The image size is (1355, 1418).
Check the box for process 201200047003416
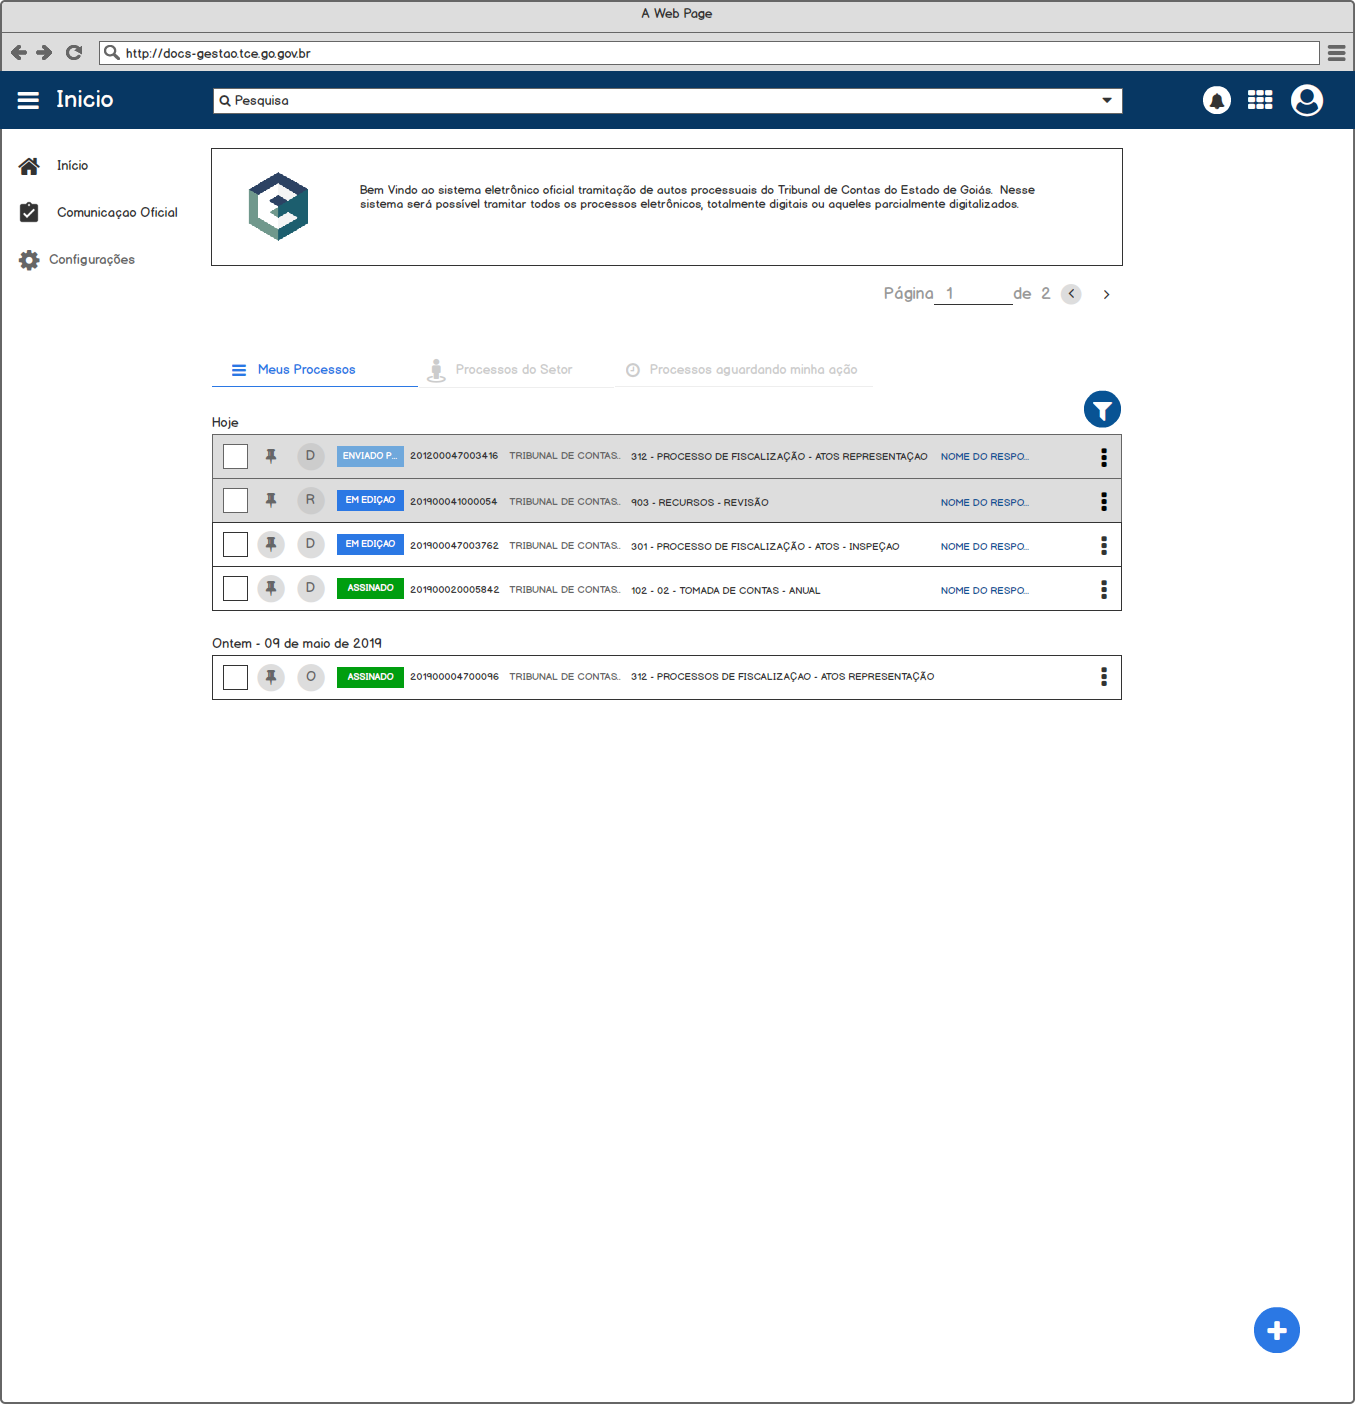[235, 457]
